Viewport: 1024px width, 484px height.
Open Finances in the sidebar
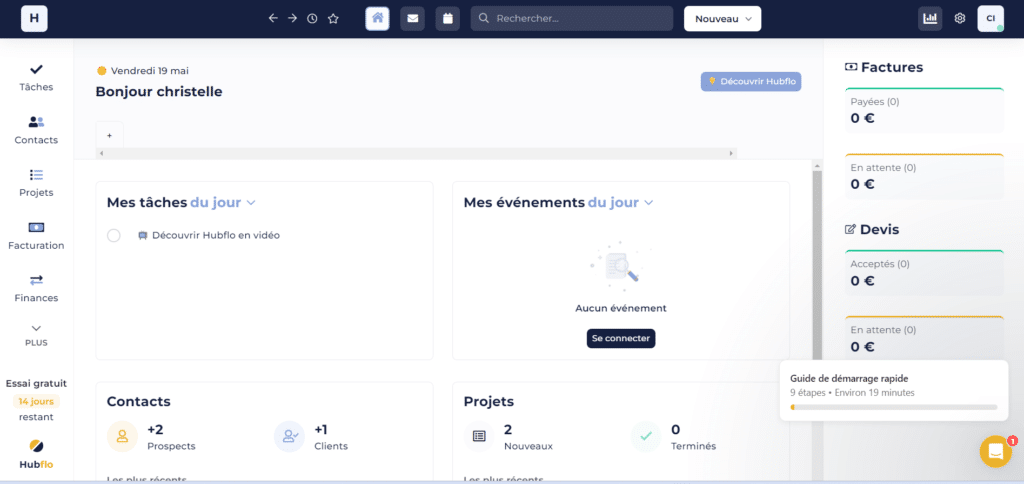click(37, 289)
